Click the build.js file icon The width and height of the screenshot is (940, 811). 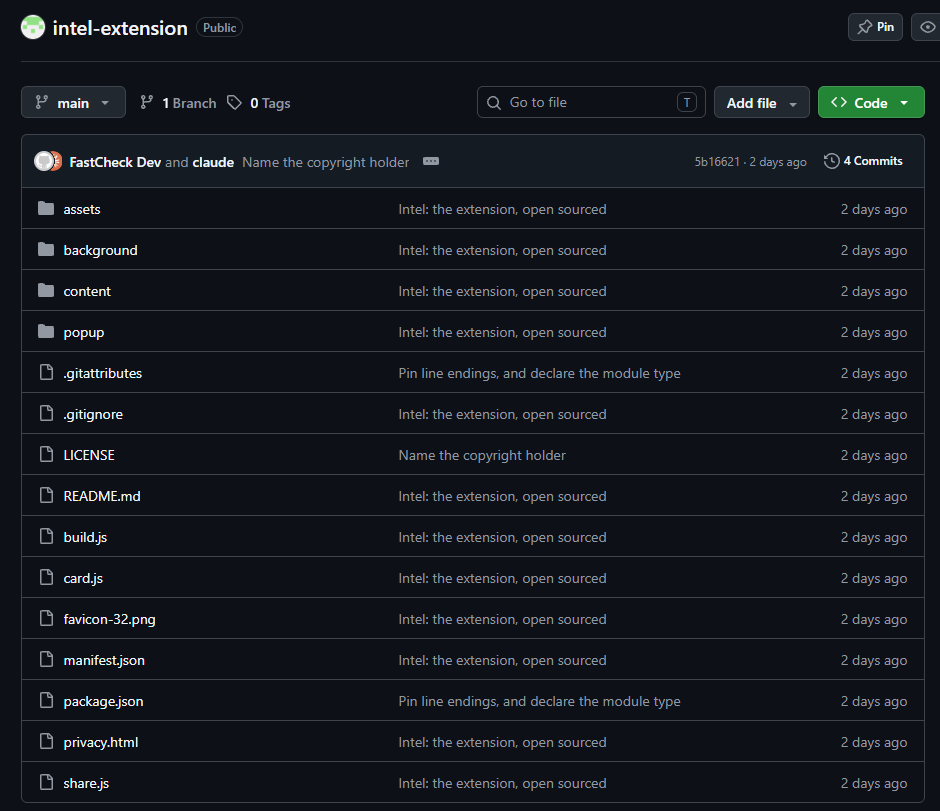[x=46, y=537]
